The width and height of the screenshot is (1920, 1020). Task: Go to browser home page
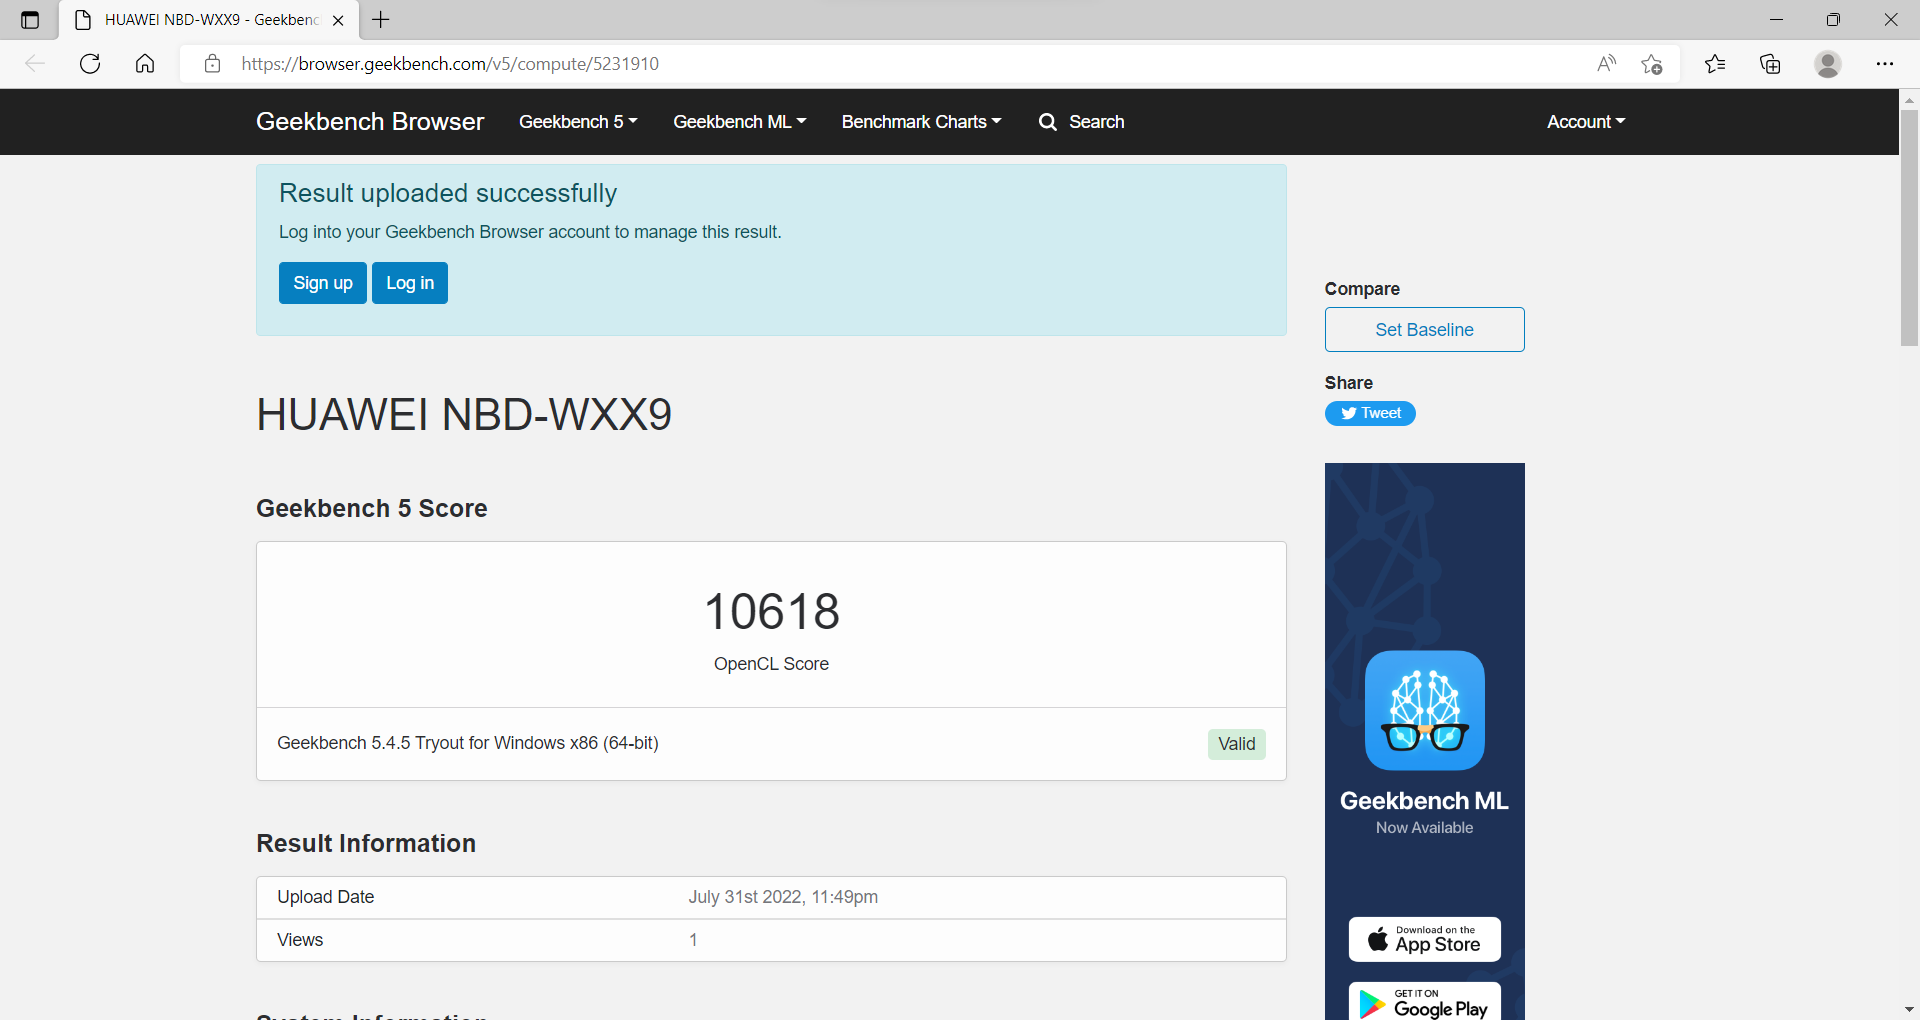point(145,64)
